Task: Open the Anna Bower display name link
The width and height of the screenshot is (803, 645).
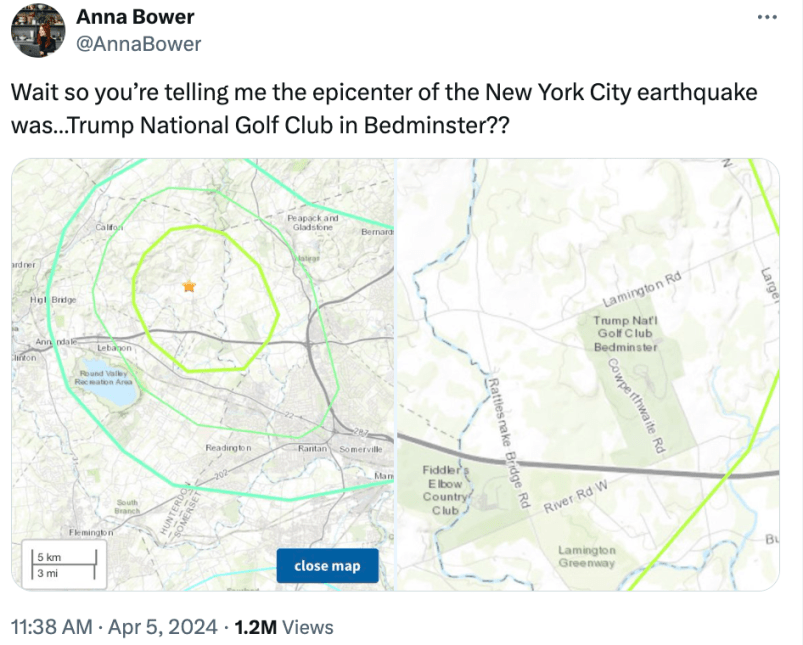Action: click(x=135, y=17)
